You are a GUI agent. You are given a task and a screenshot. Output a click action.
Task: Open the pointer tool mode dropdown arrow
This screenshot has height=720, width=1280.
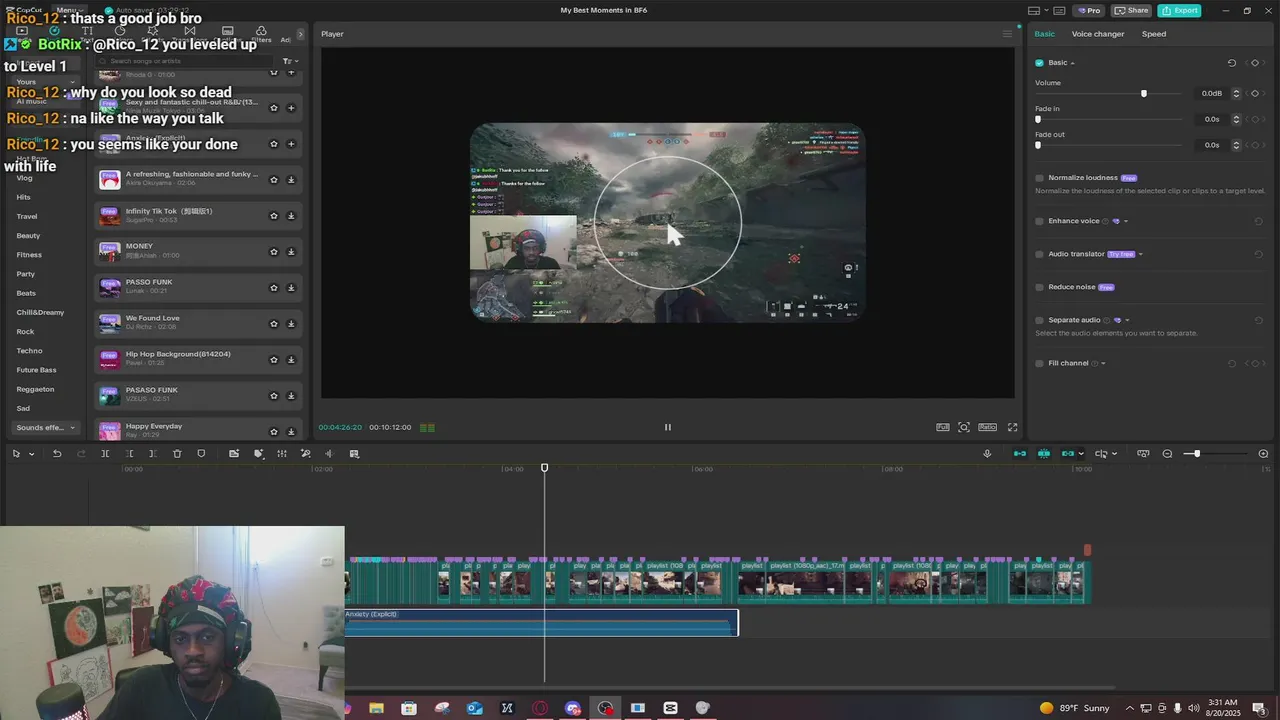click(31, 454)
